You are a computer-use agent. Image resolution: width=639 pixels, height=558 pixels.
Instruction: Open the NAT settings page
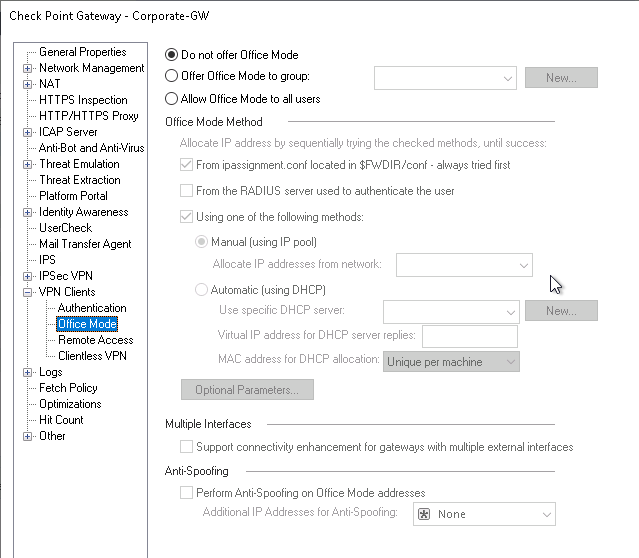[x=49, y=84]
